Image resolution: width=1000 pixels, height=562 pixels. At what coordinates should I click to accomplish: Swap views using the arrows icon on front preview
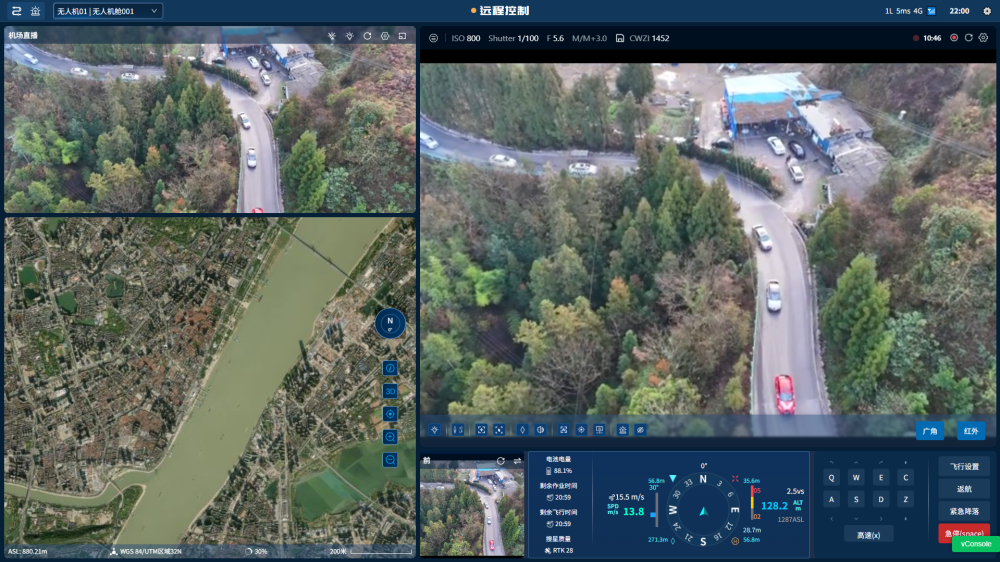517,461
